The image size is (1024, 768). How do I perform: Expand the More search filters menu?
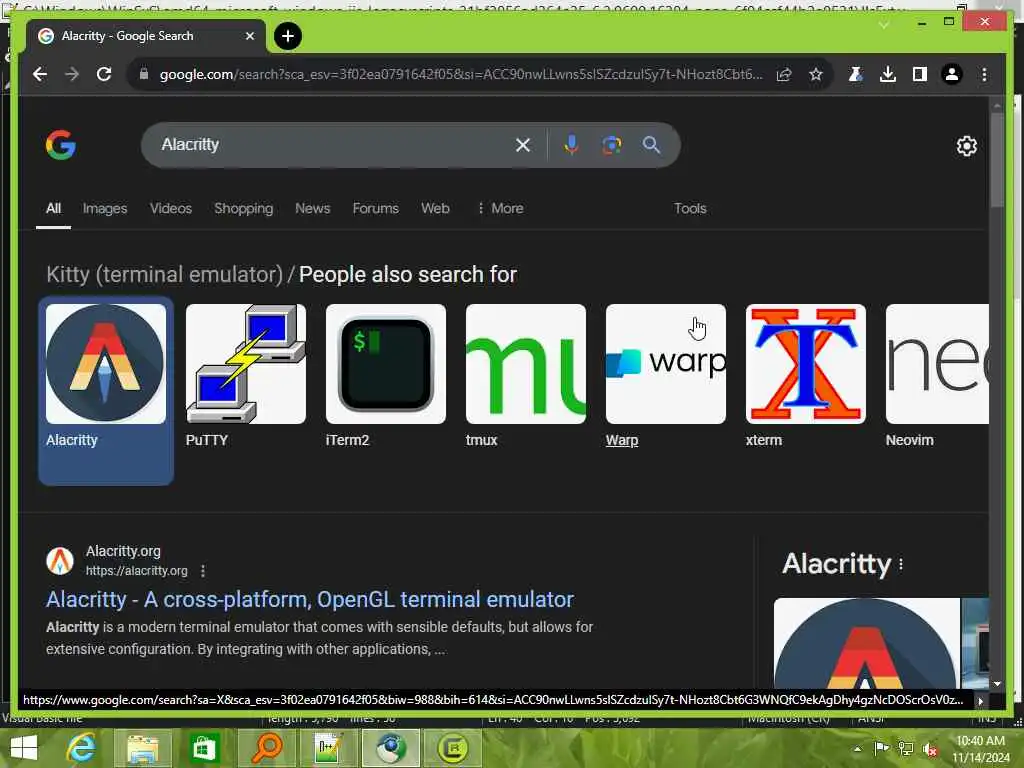pyautogui.click(x=500, y=208)
